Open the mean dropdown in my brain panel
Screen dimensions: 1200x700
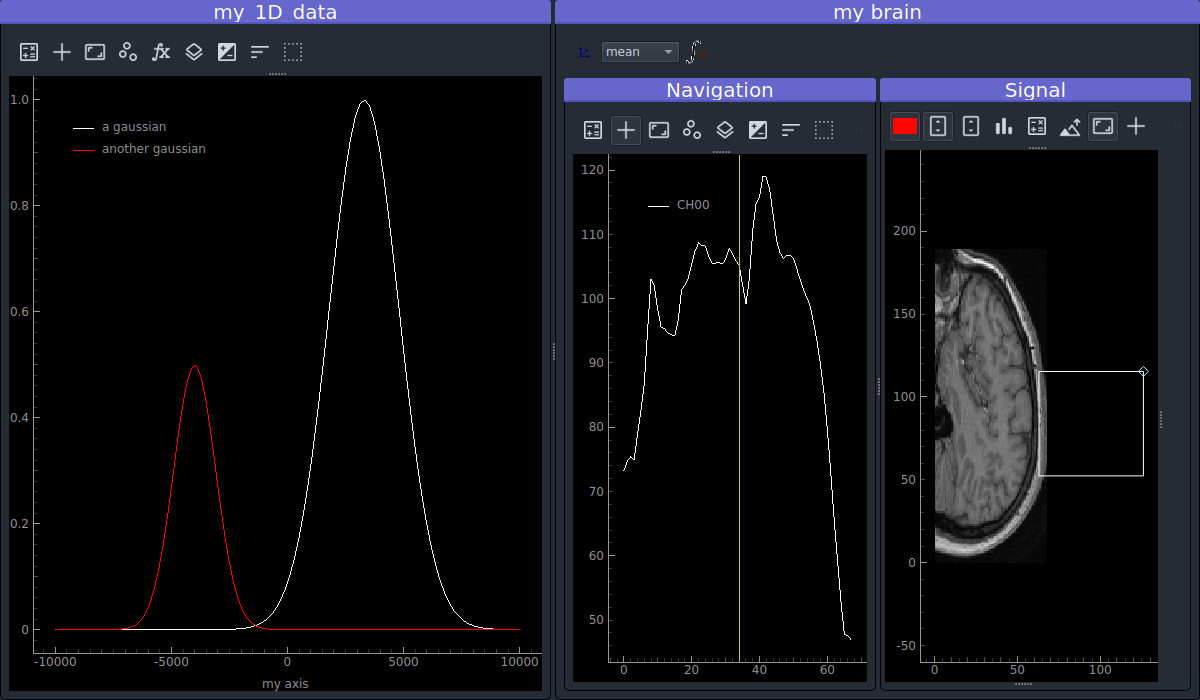640,52
